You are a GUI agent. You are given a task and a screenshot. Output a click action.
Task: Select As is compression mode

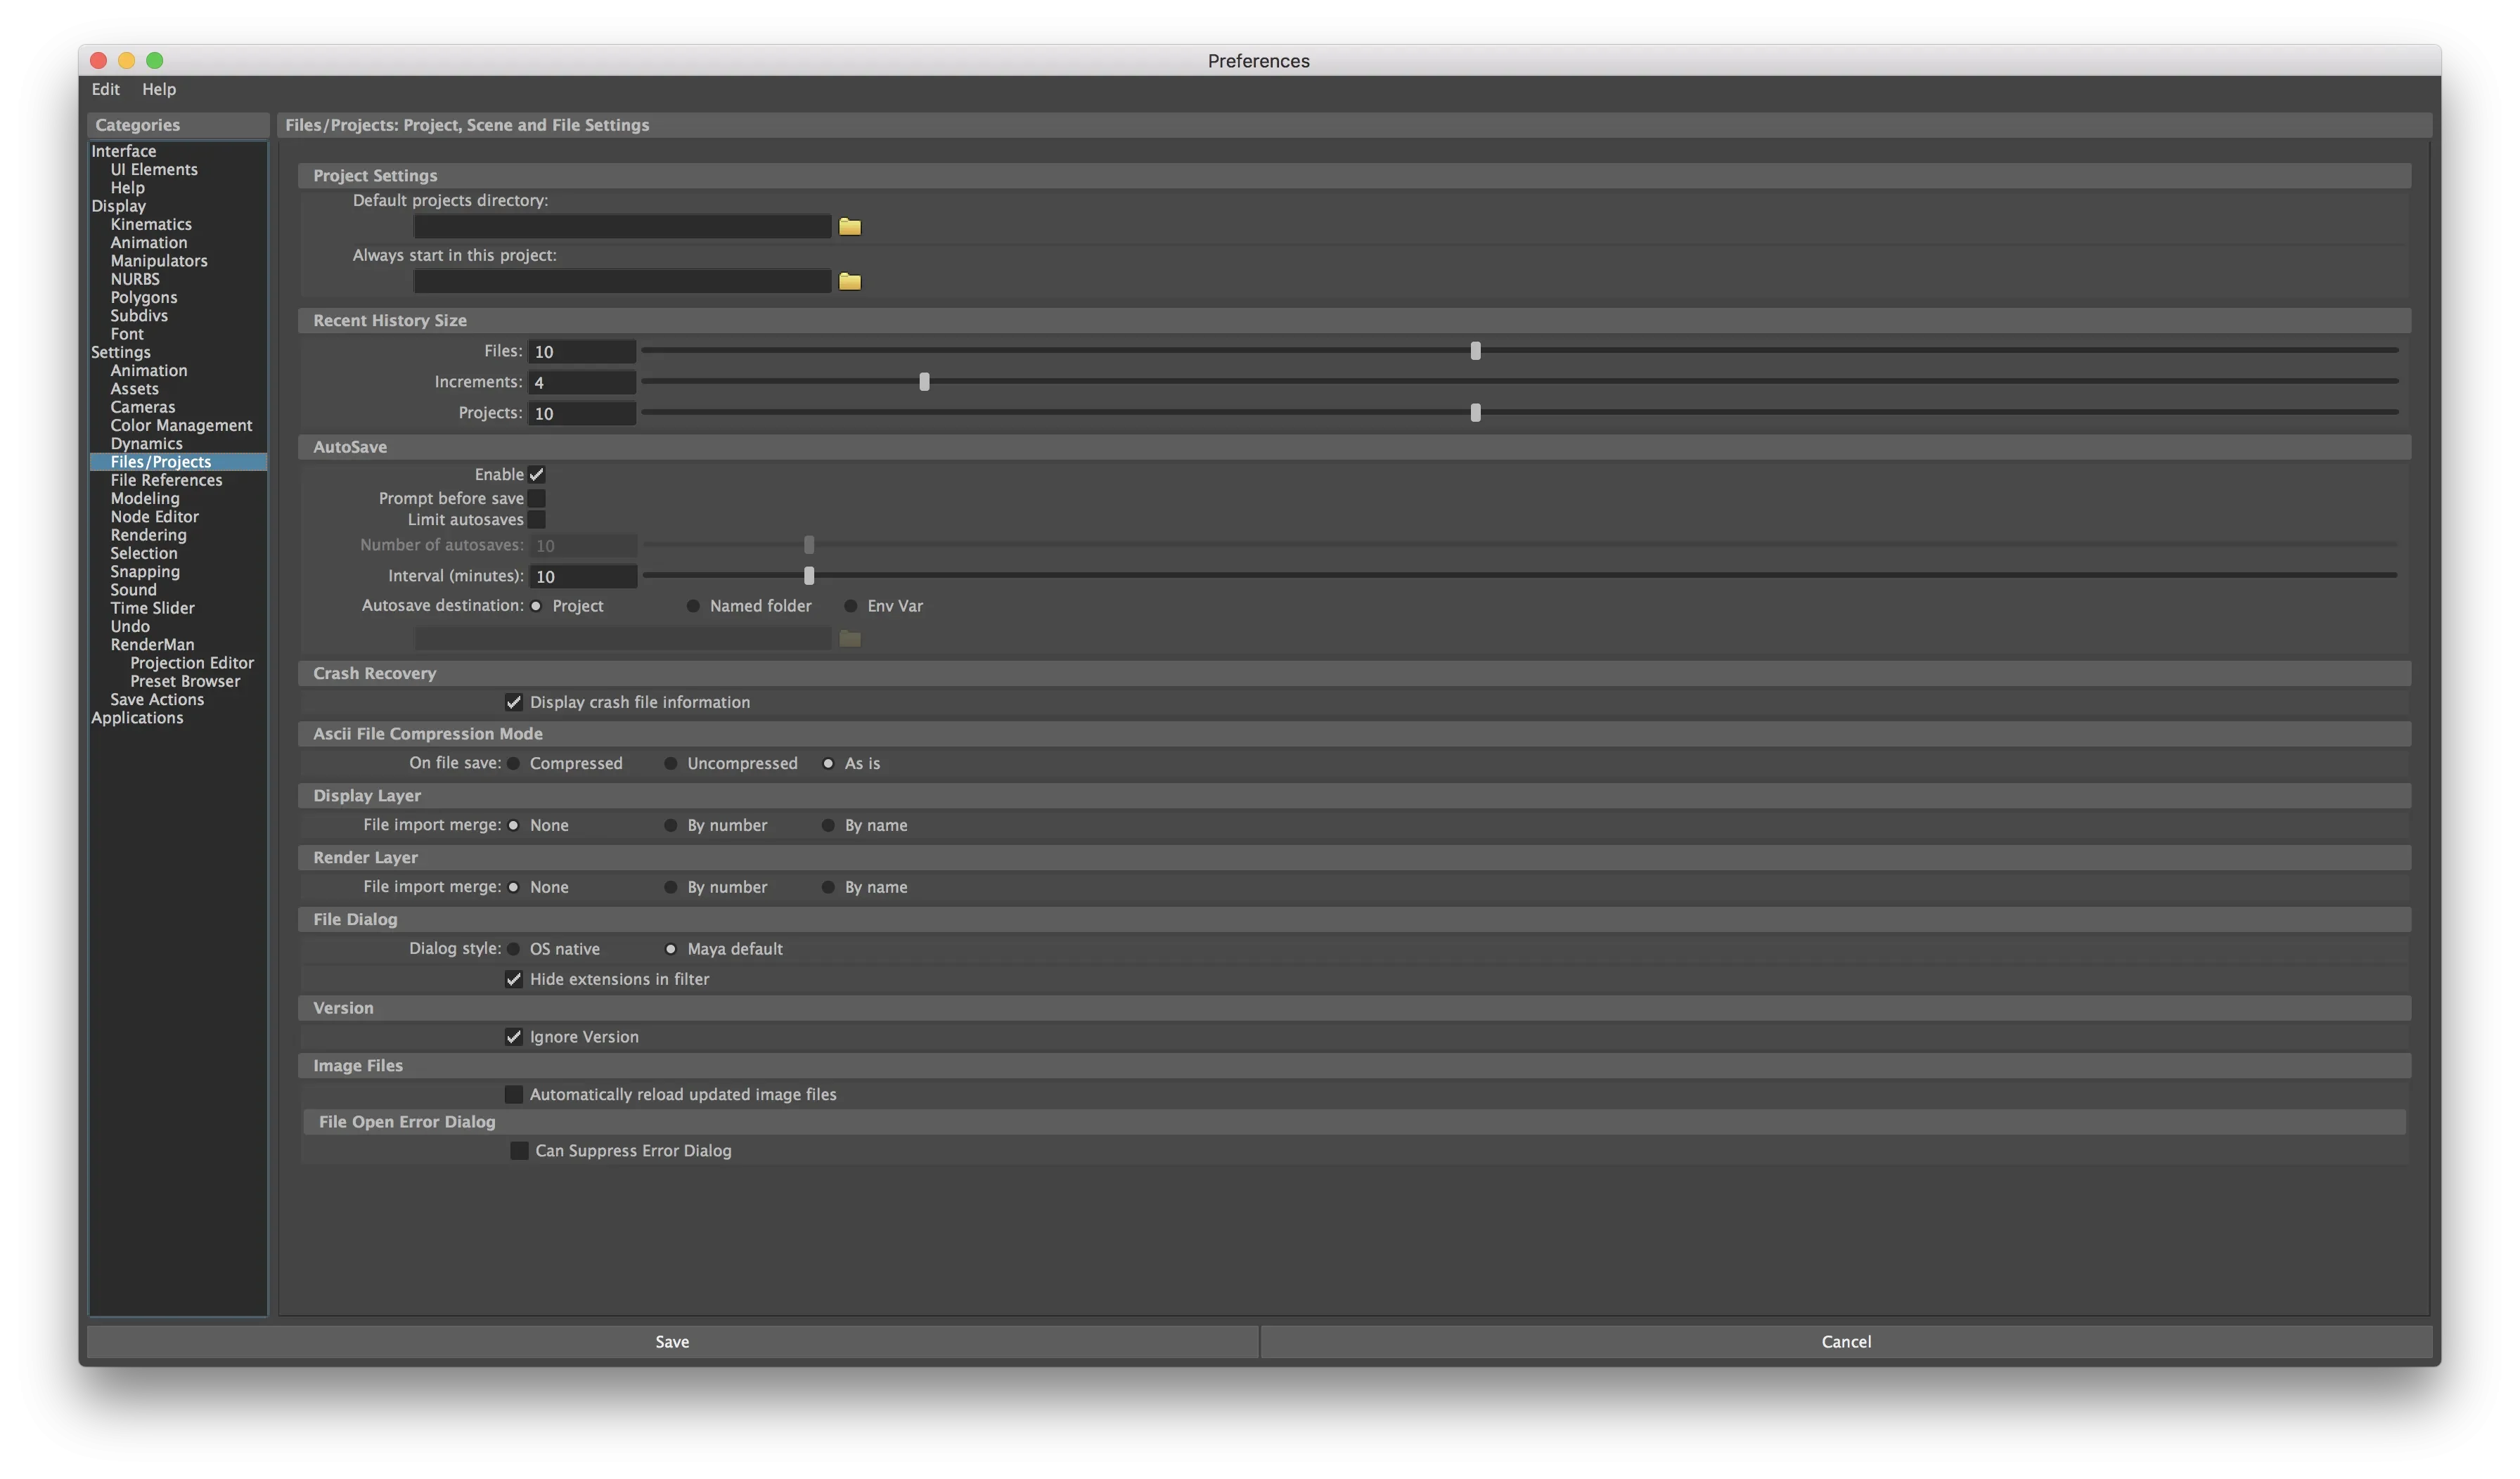[x=828, y=764]
